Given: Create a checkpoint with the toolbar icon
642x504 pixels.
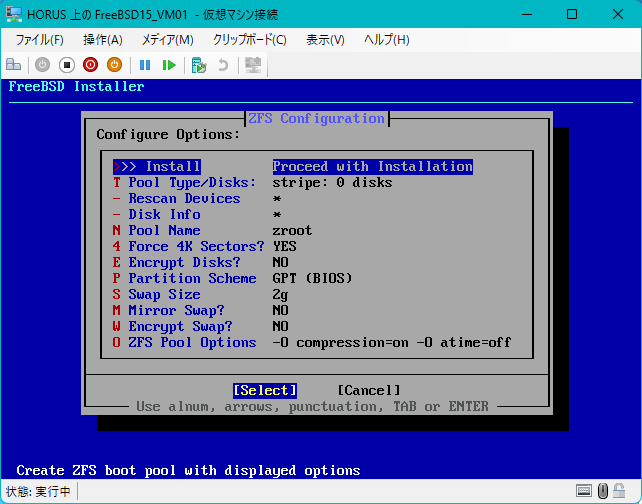Looking at the screenshot, I should (199, 65).
